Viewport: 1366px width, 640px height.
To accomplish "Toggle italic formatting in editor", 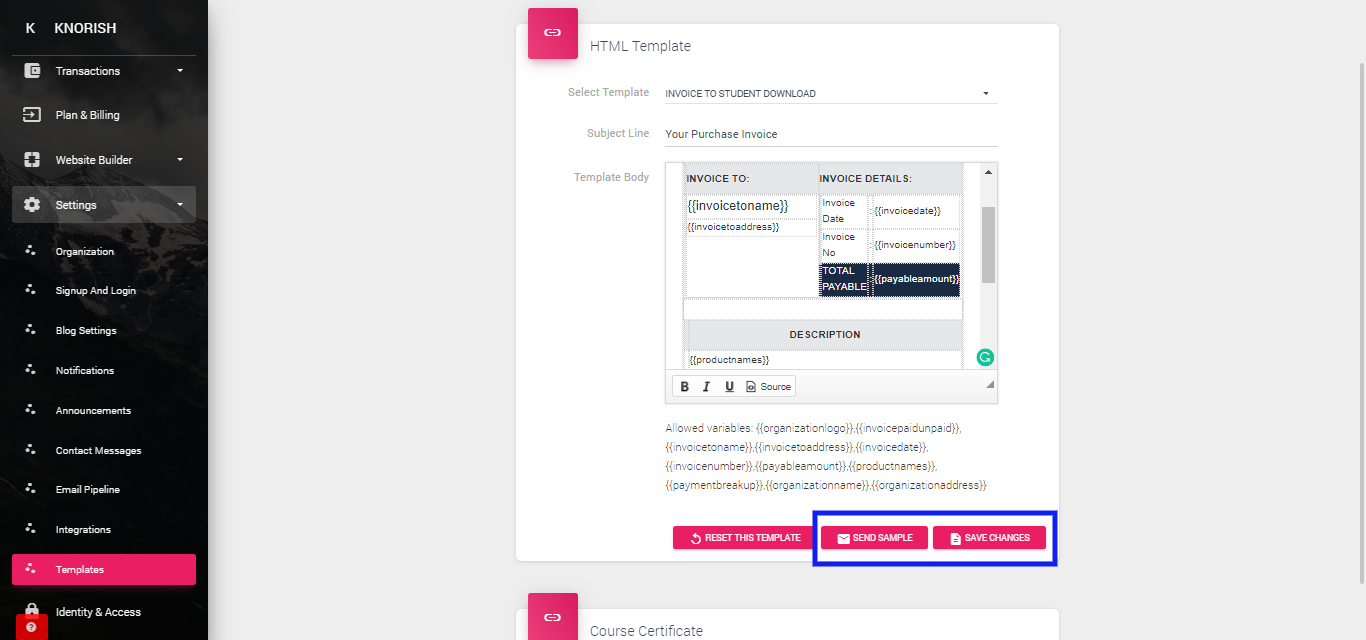I will click(x=706, y=386).
